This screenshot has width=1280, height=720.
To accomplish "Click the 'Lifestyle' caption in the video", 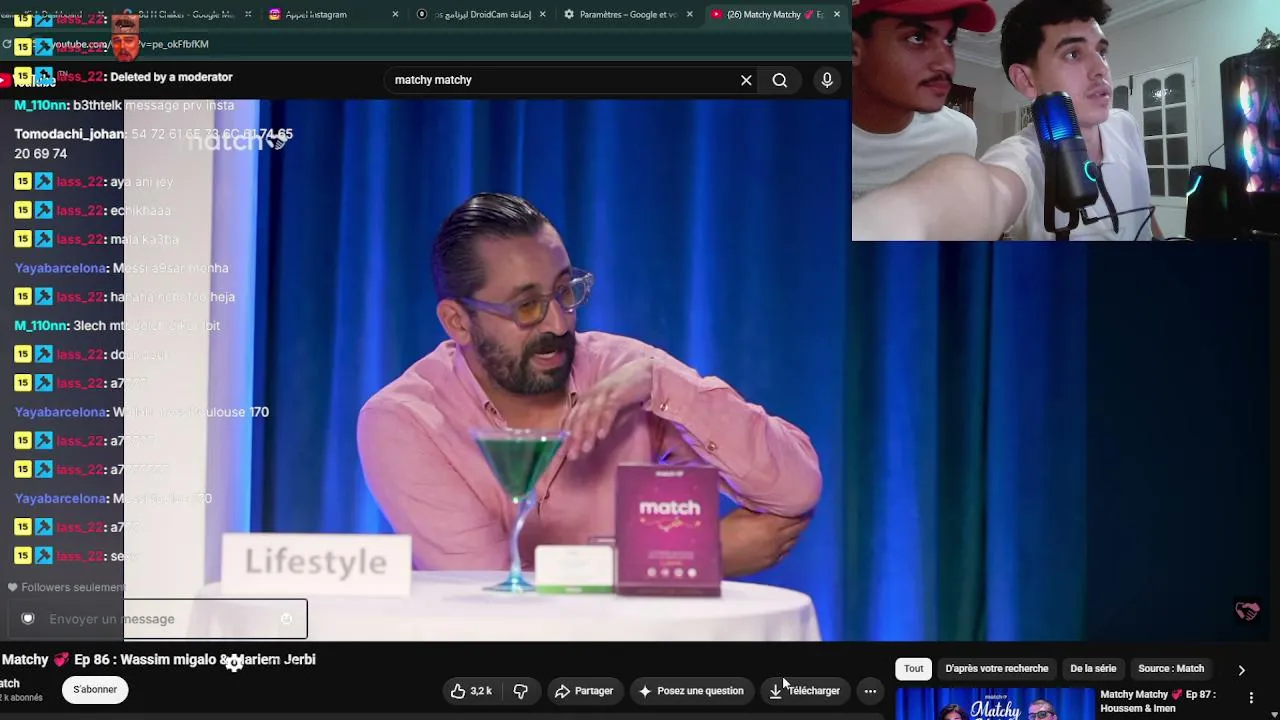I will click(316, 562).
